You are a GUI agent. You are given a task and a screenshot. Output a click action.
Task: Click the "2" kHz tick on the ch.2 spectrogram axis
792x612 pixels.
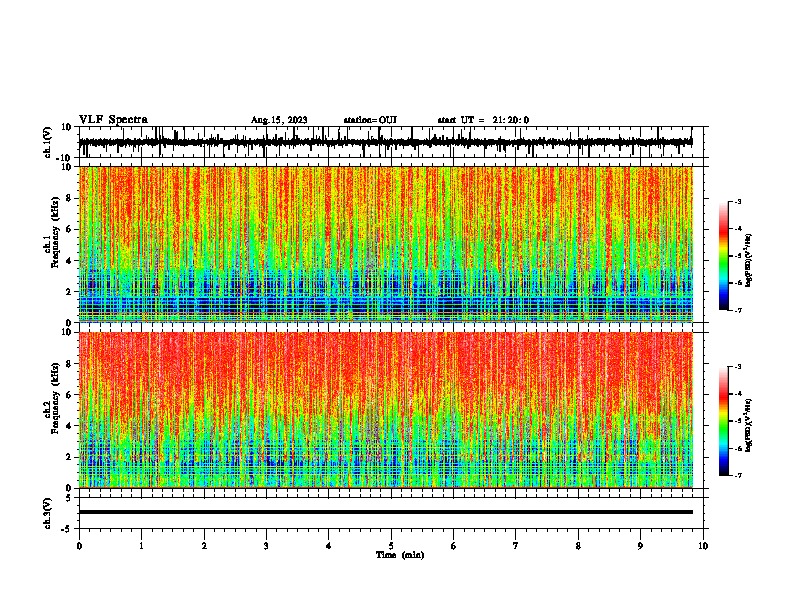point(69,457)
